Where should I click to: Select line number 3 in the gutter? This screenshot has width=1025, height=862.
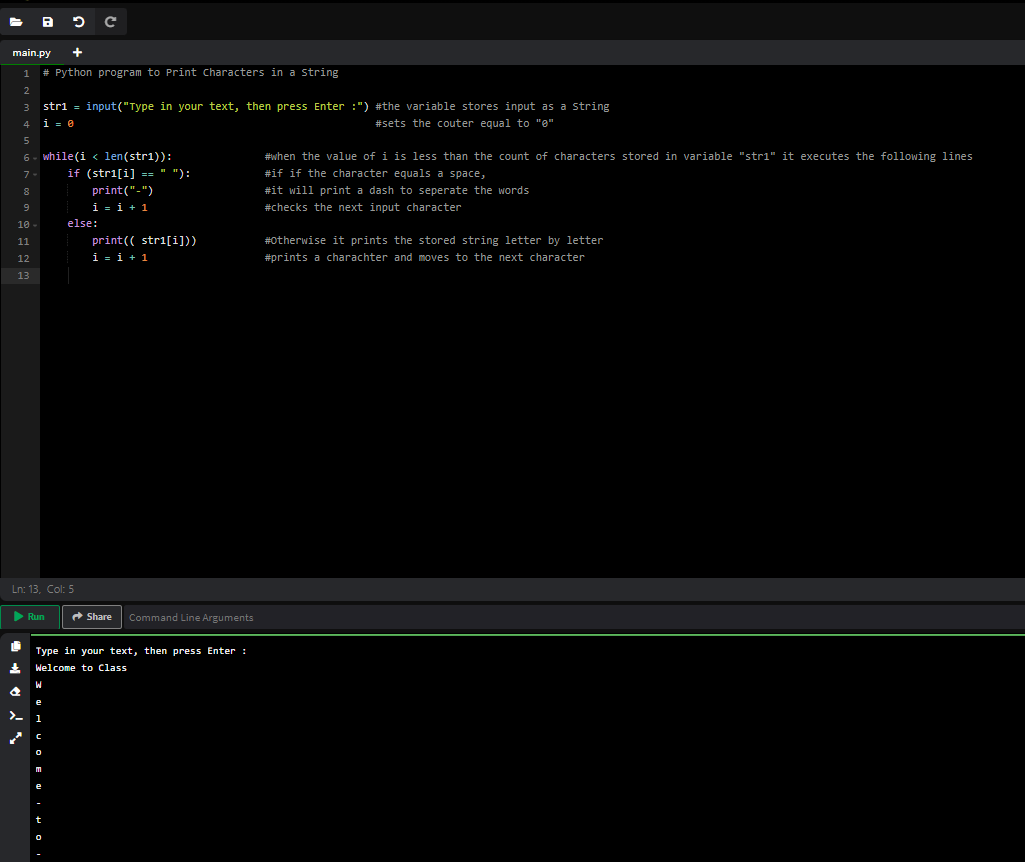point(26,107)
